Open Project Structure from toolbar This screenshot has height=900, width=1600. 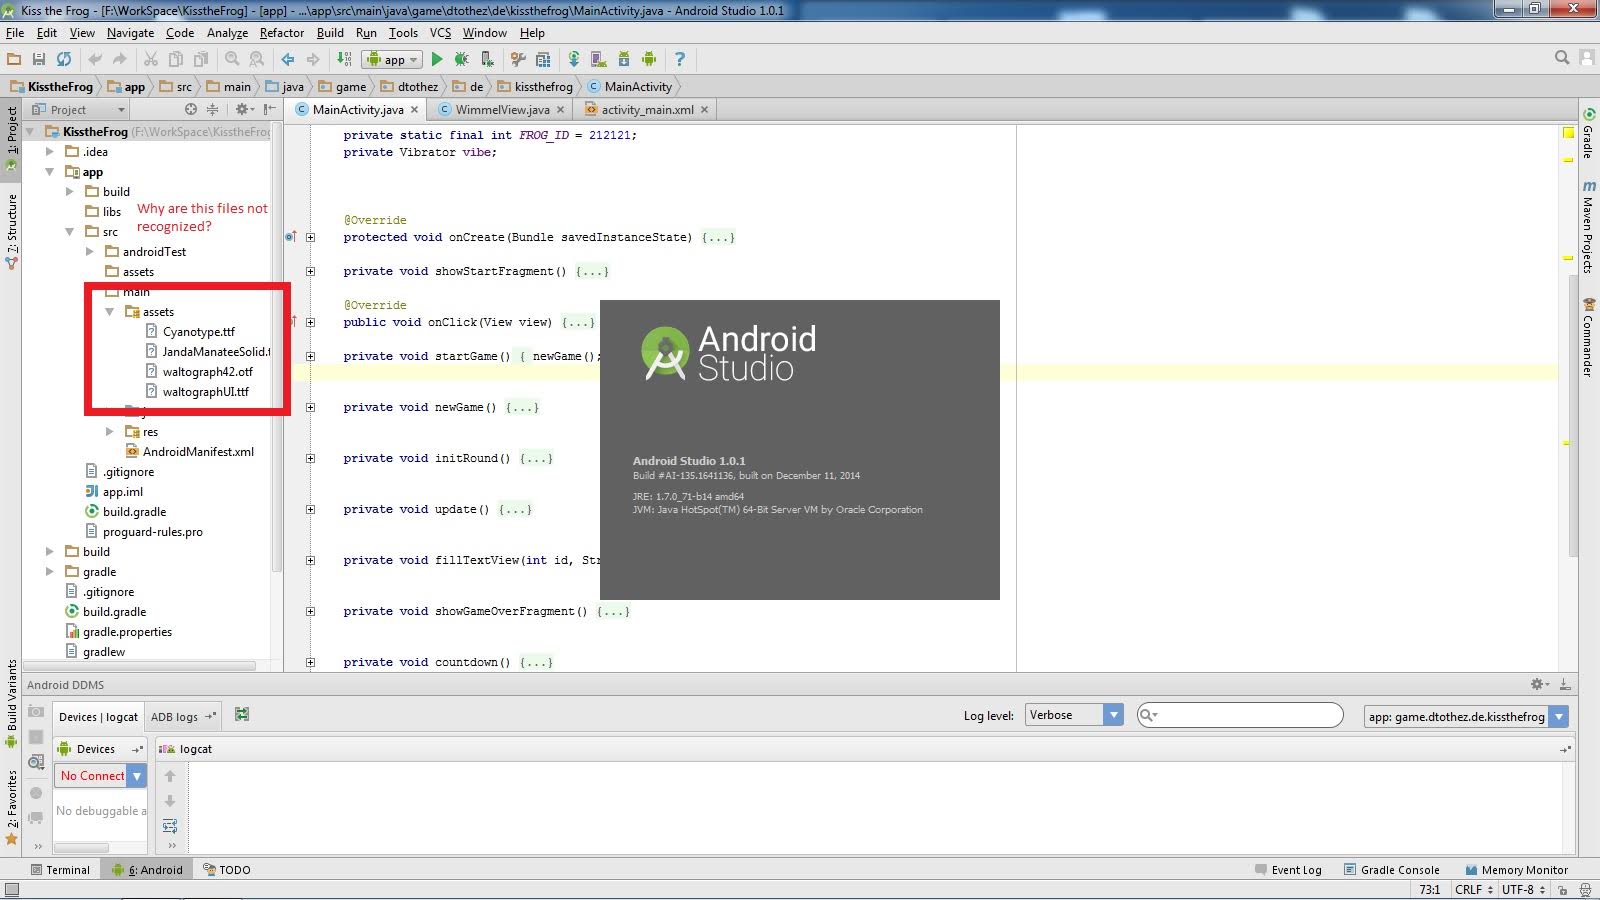click(543, 60)
